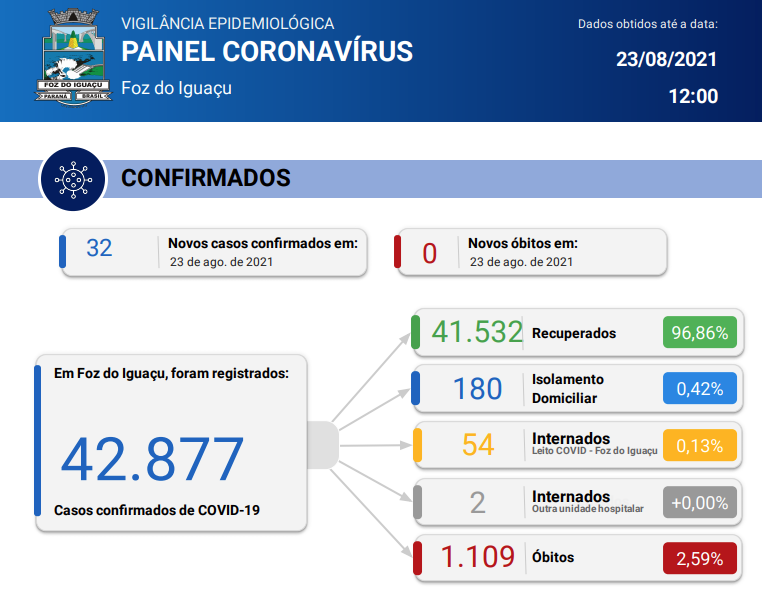Click the deaths count 1.109

click(x=478, y=557)
